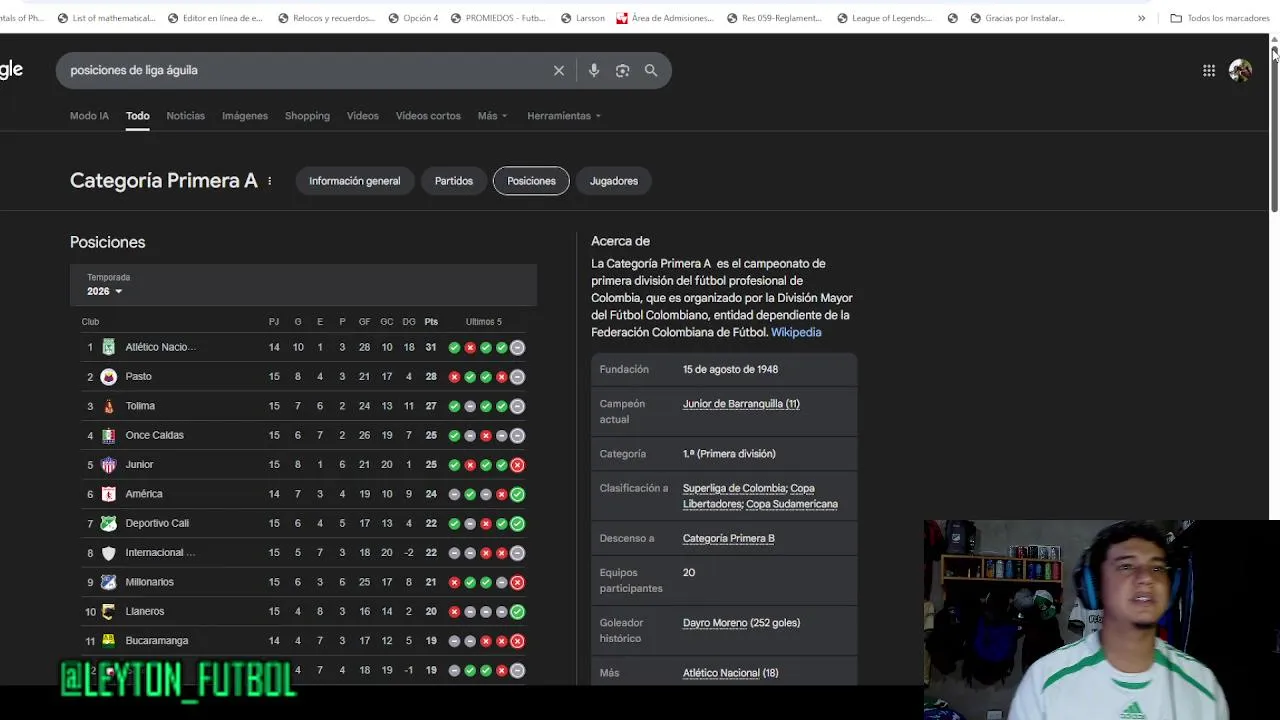Select the Shopping search tab
Image resolution: width=1280 pixels, height=720 pixels.
click(x=307, y=116)
